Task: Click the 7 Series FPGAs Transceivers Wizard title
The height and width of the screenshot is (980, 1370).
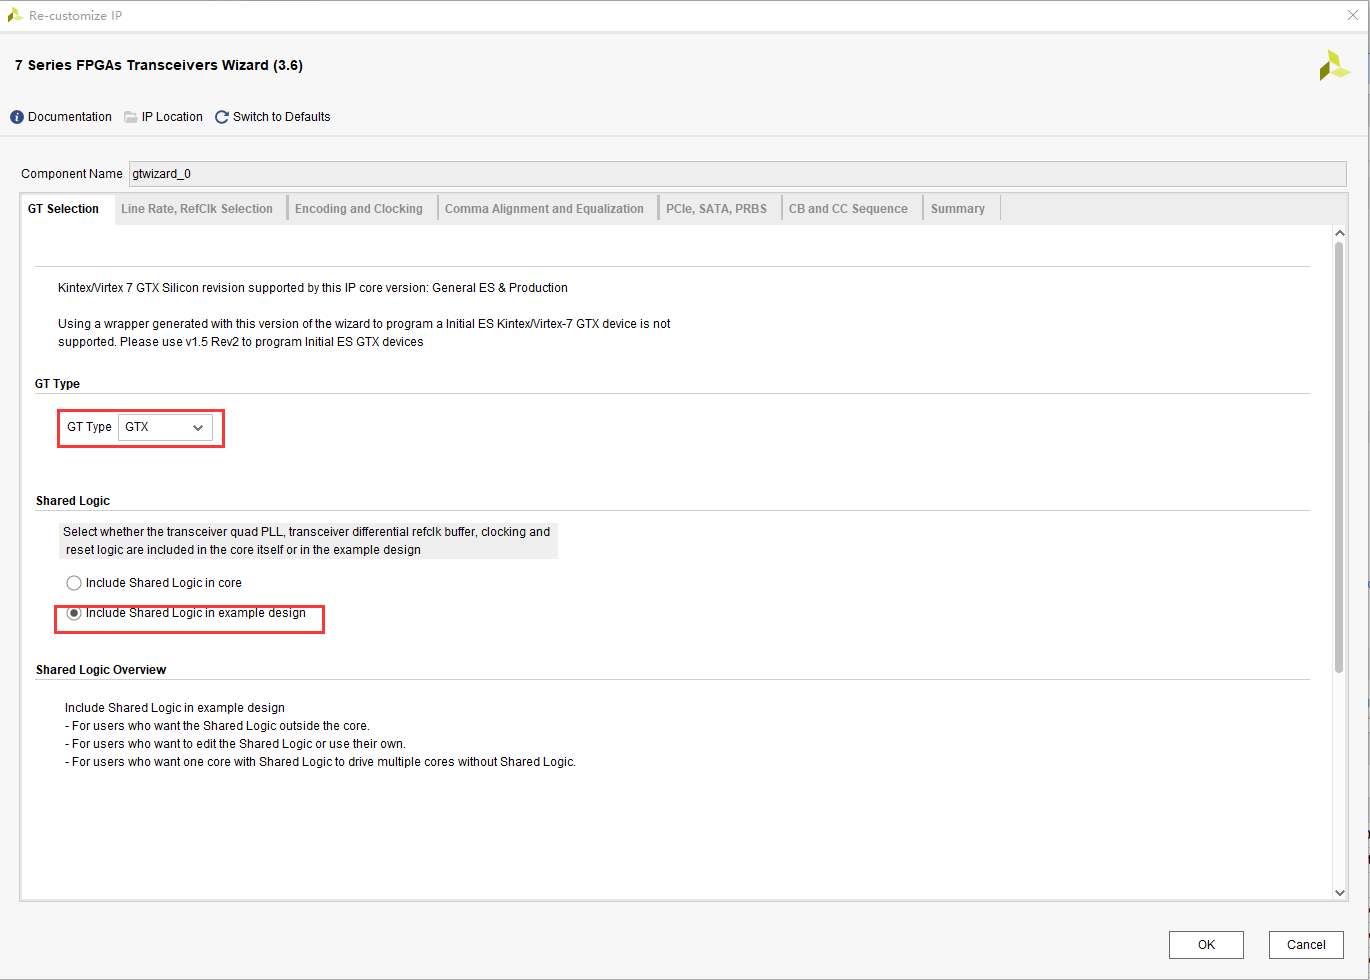Action: (x=159, y=65)
